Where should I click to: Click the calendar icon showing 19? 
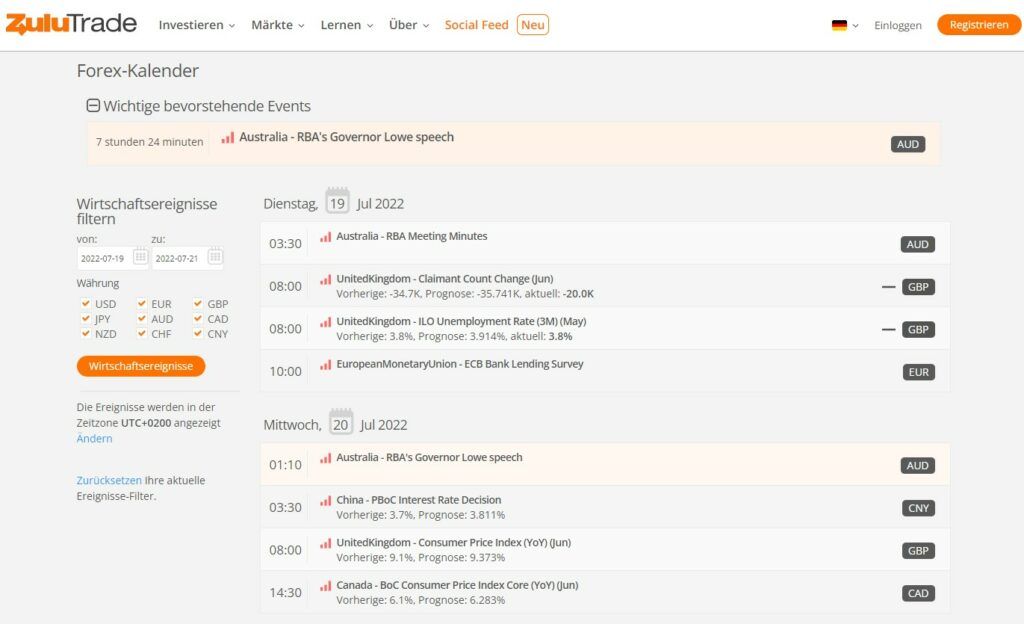(337, 202)
